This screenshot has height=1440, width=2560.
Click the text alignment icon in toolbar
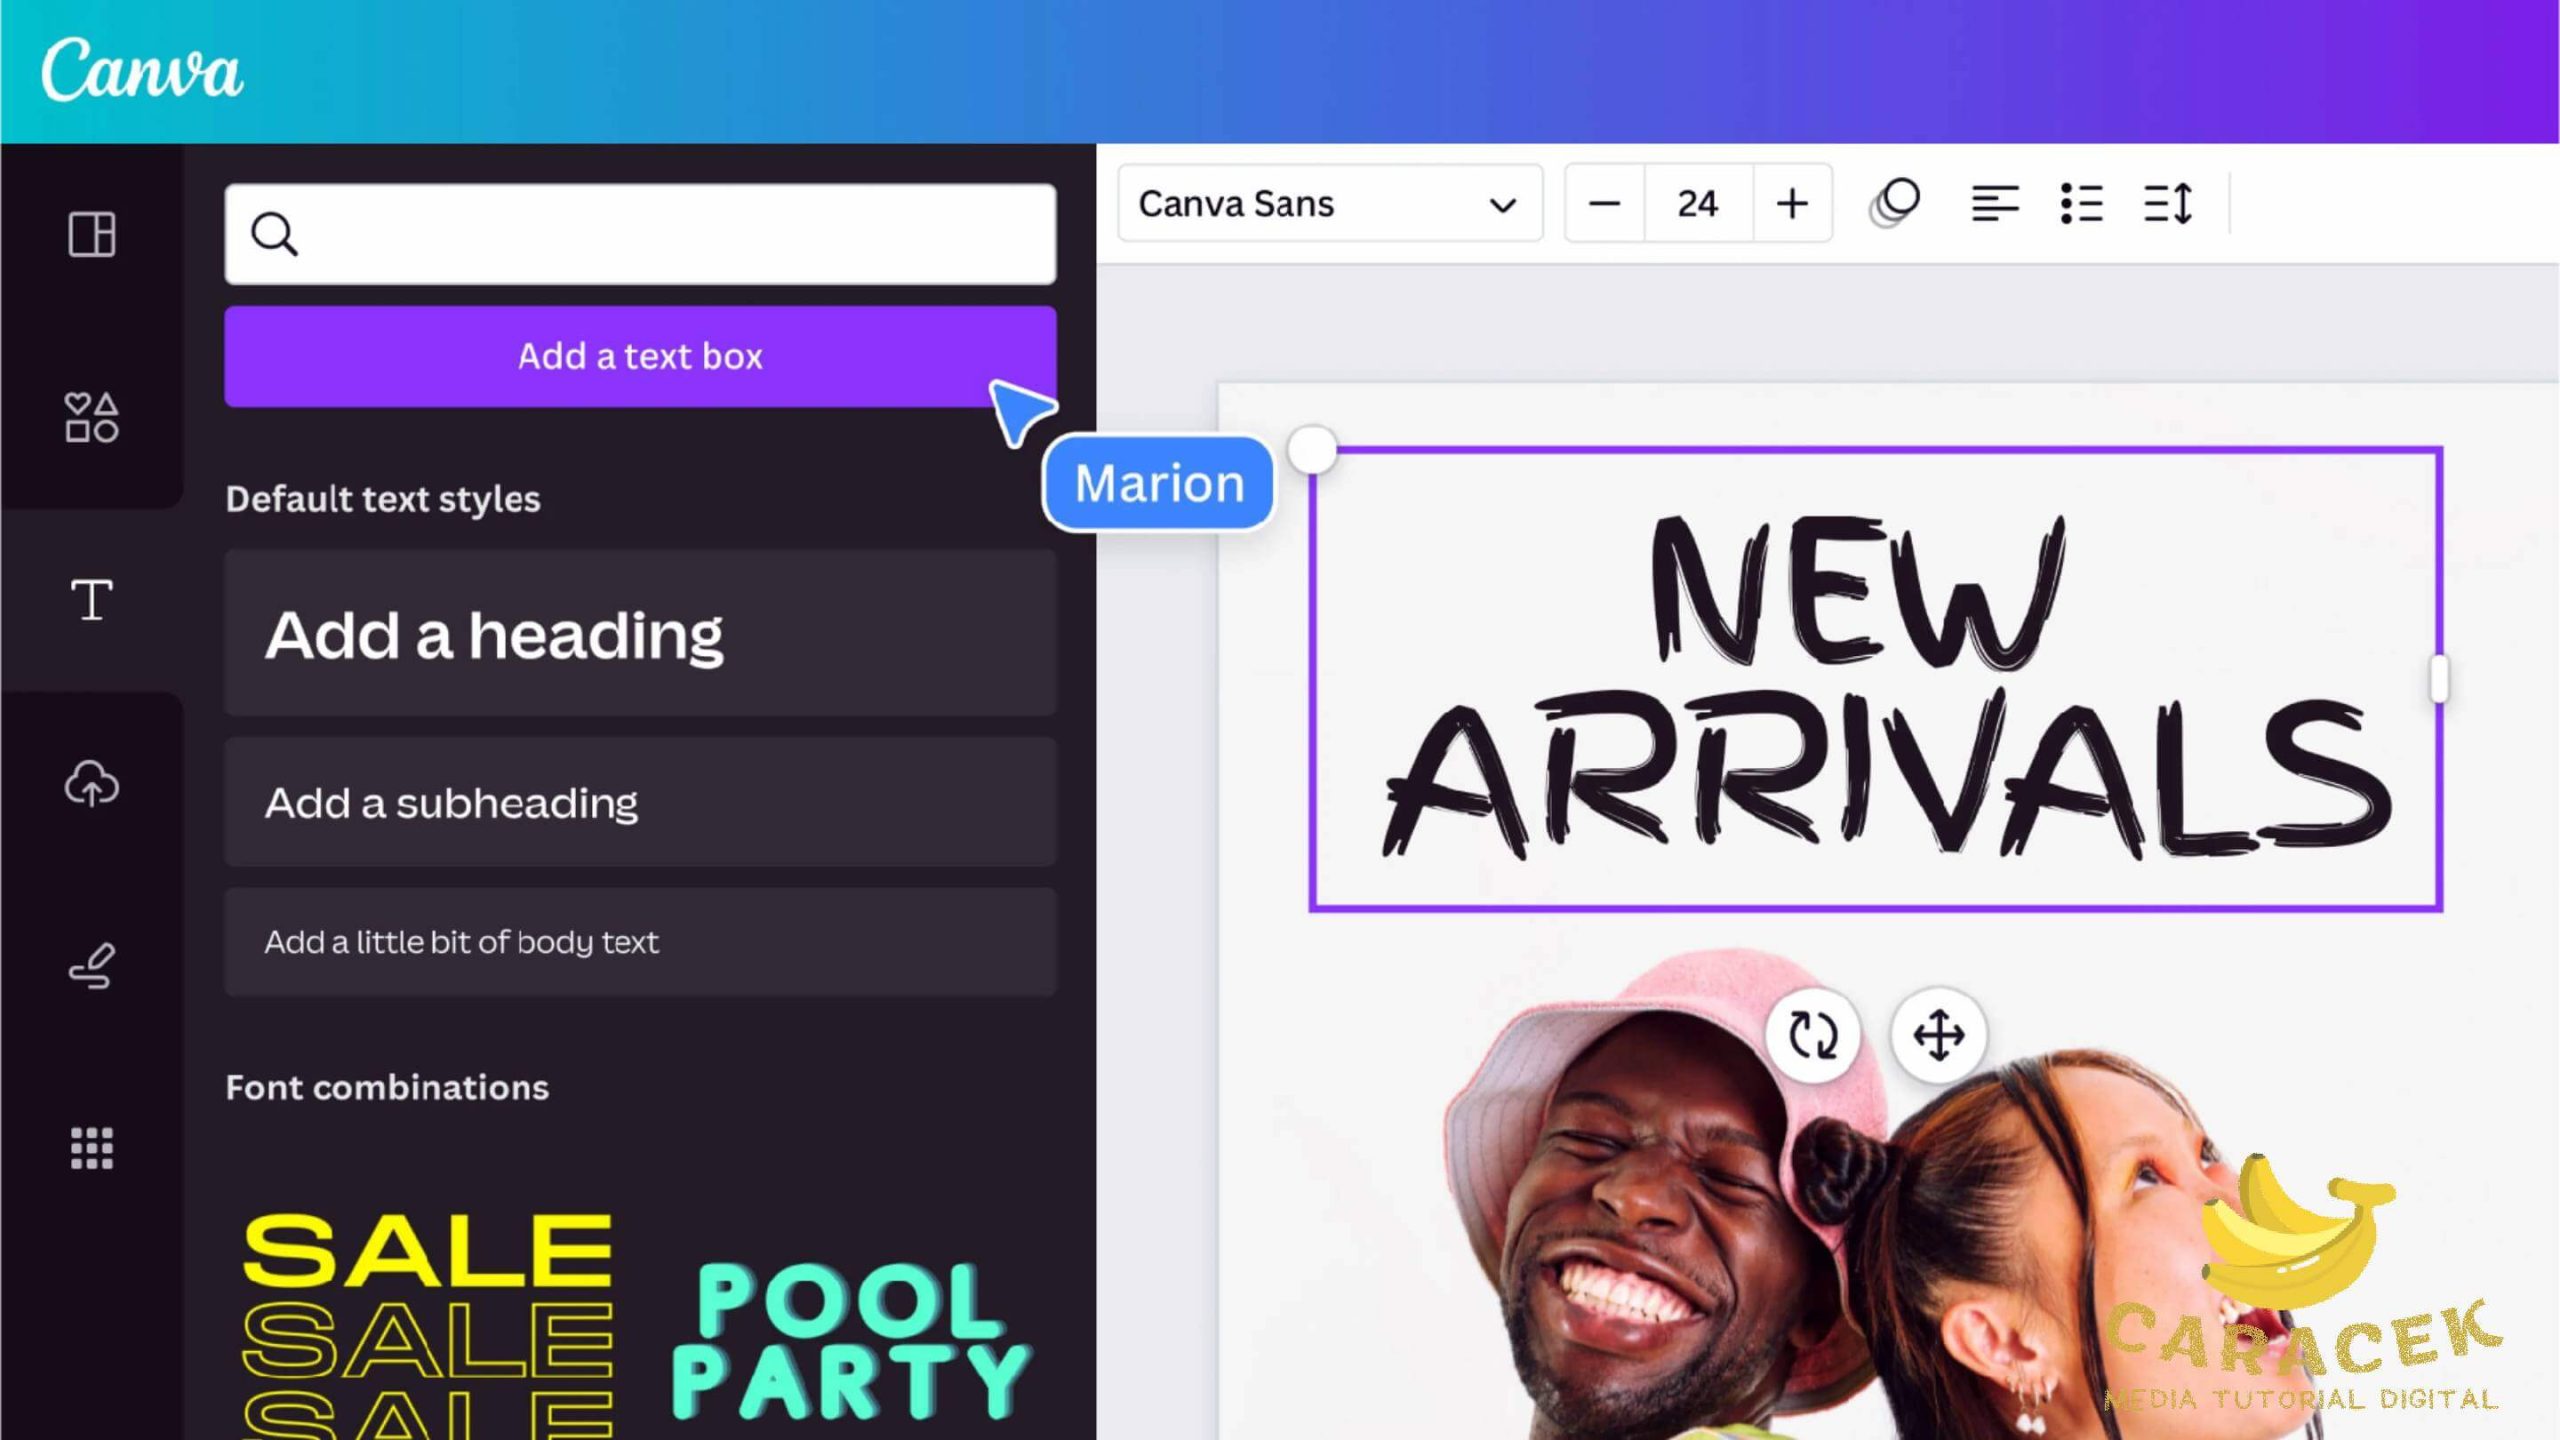coord(1992,204)
